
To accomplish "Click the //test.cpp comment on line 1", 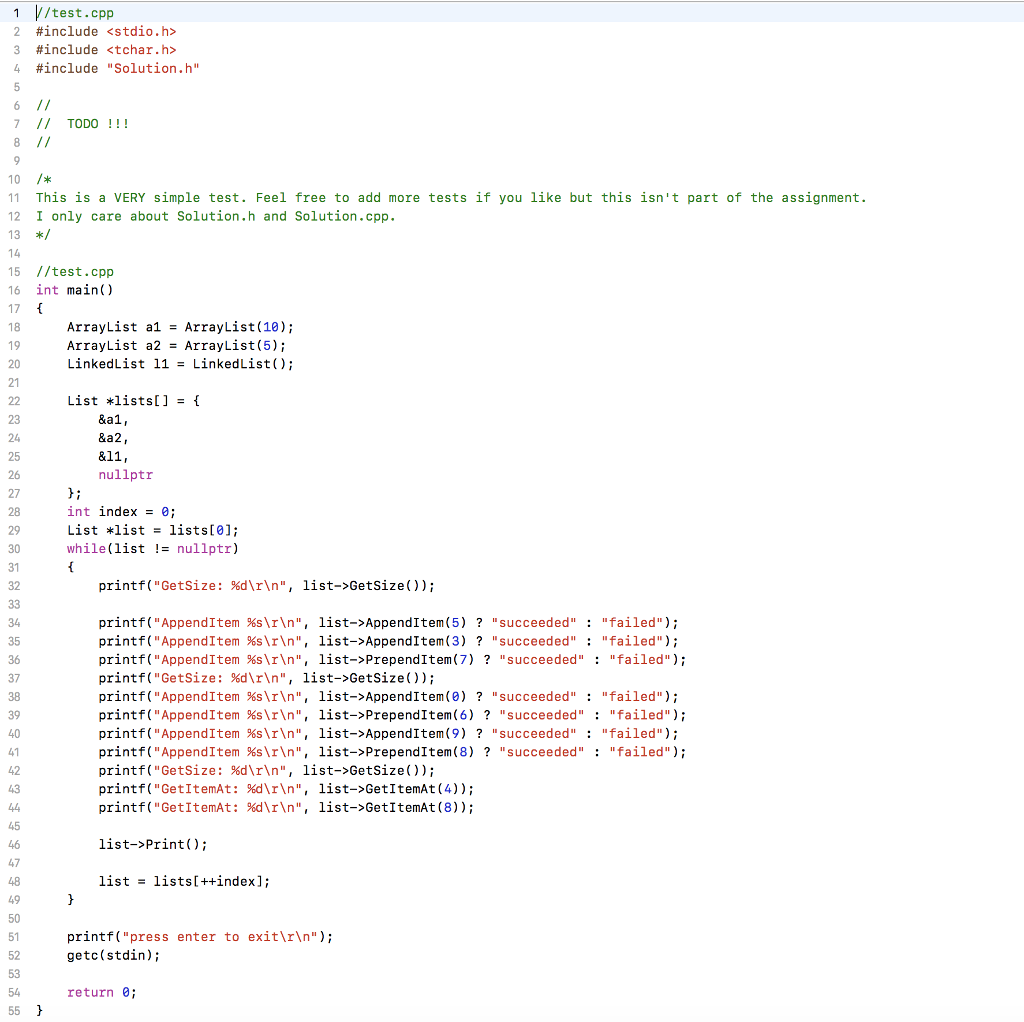I will [75, 13].
